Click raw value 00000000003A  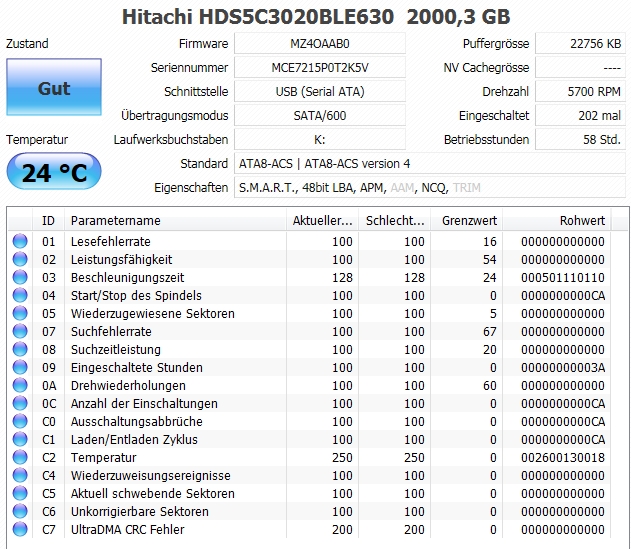pyautogui.click(x=563, y=367)
